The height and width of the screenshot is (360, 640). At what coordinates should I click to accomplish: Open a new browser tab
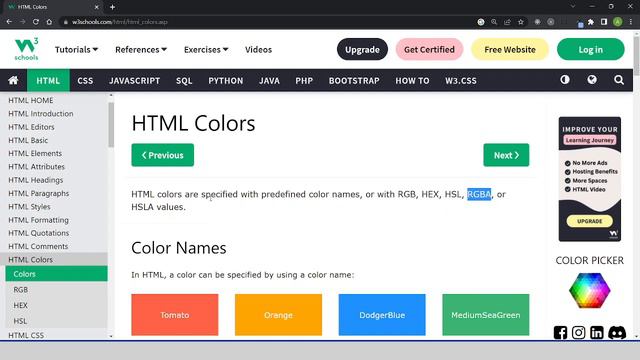[x=112, y=7]
